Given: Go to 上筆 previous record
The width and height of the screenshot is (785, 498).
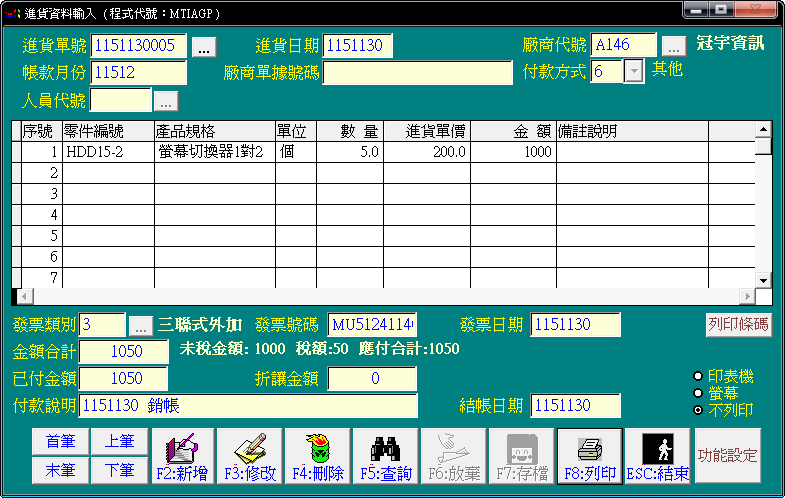Looking at the screenshot, I should (120, 441).
